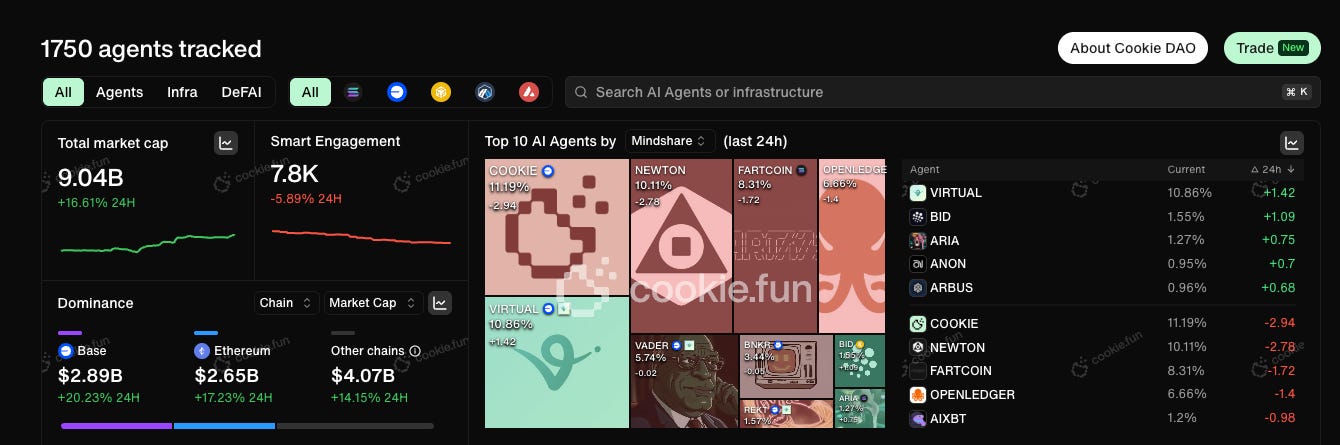
Task: Click the blue Ethereum dominance color marker
Action: [x=206, y=333]
